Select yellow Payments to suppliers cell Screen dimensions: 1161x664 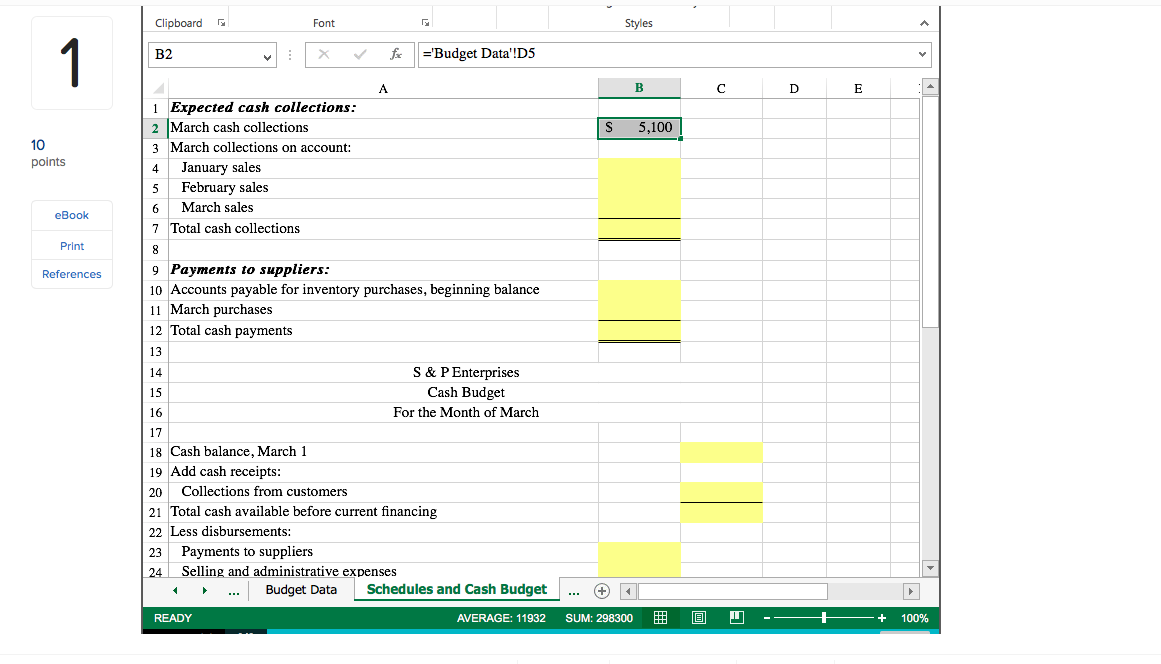point(639,552)
